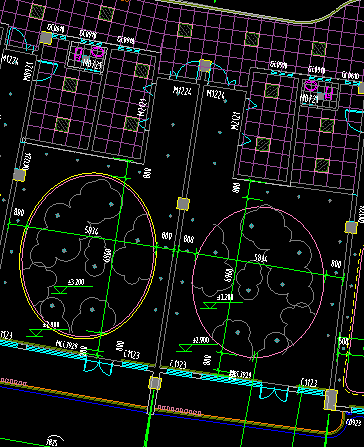
Task: Select the magenta ellipse fixture beside the upper-left M0721
Action: point(97,52)
